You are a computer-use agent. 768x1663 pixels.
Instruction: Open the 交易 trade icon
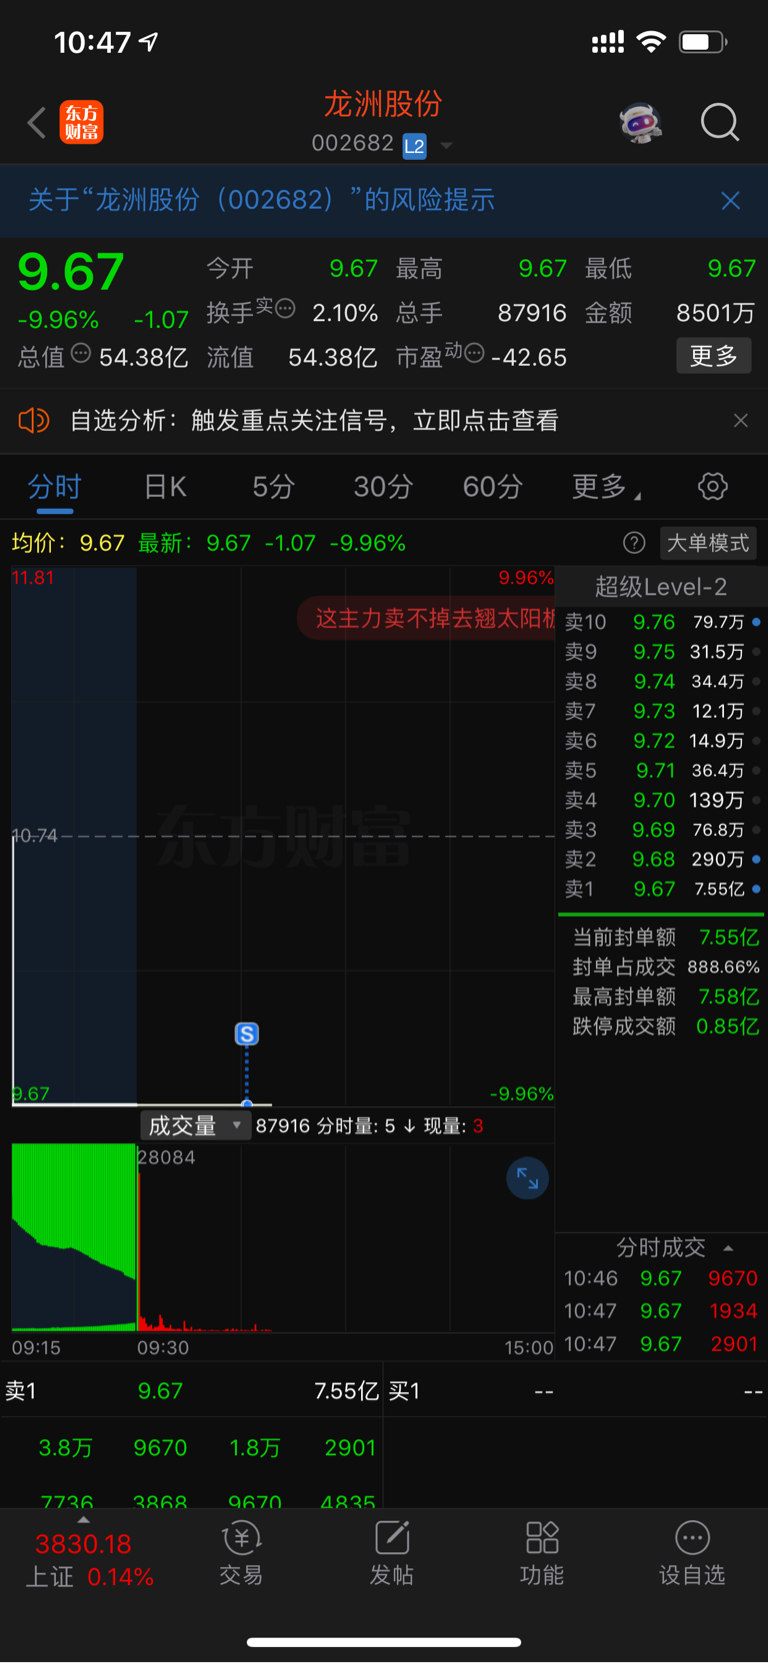pos(241,1554)
